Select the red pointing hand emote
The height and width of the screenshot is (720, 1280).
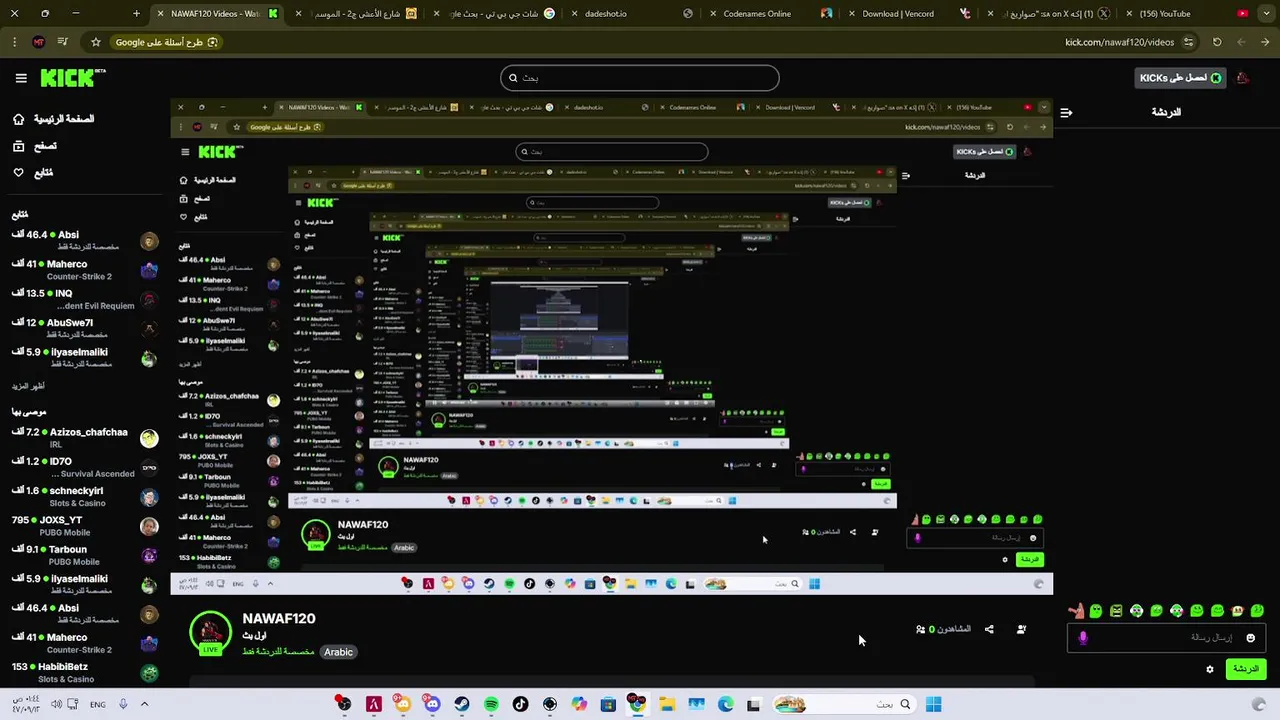(1076, 610)
